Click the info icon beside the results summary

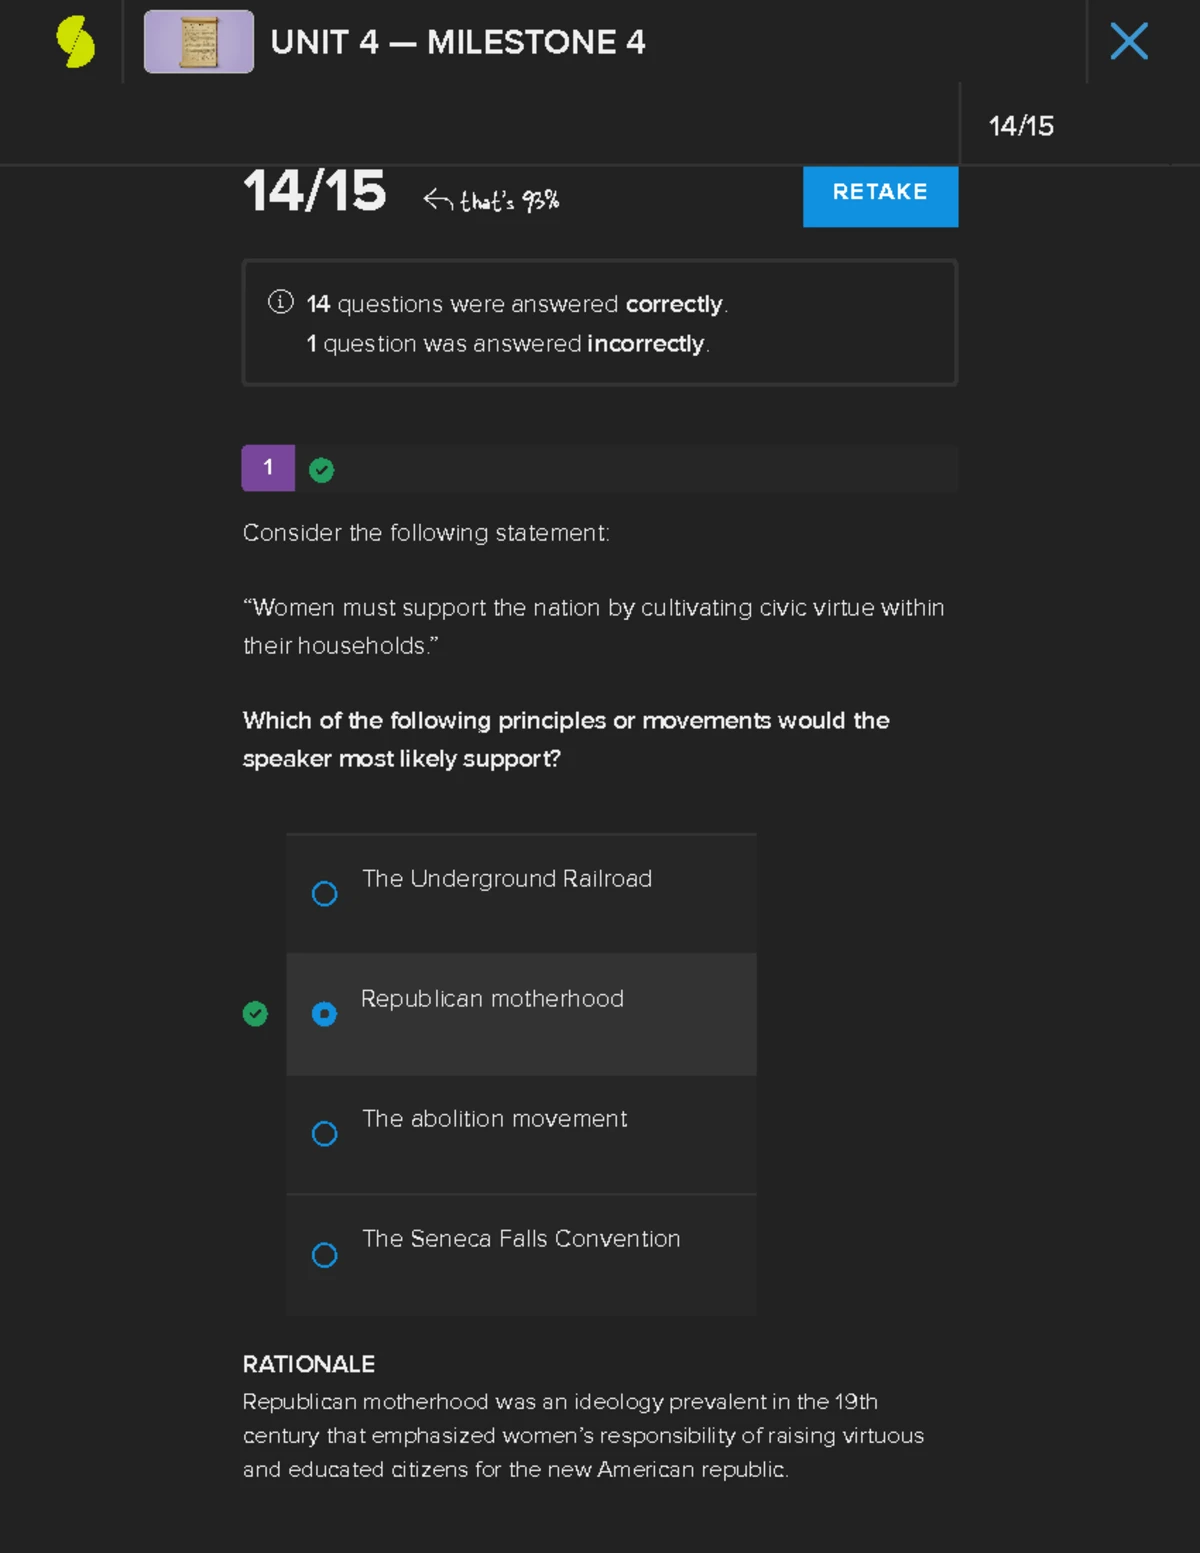tap(281, 302)
